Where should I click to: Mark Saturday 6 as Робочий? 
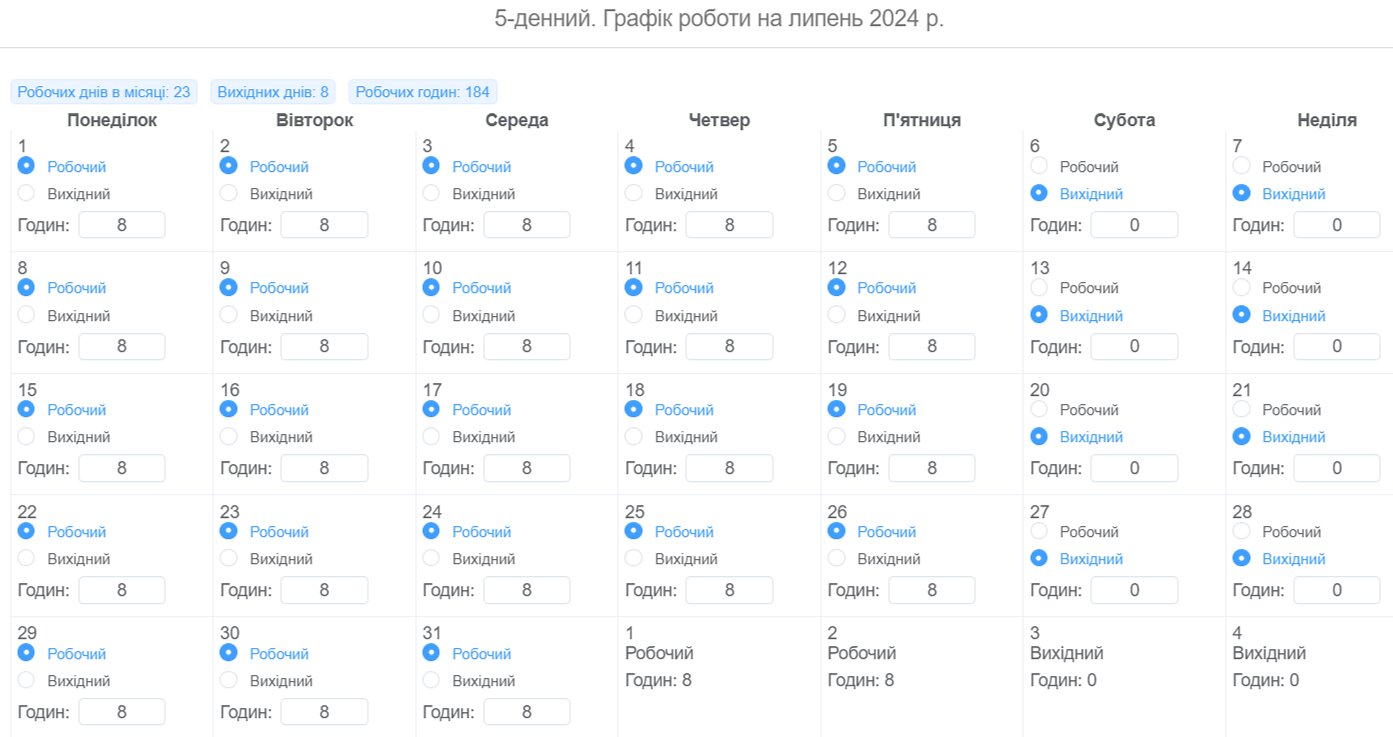point(1039,166)
